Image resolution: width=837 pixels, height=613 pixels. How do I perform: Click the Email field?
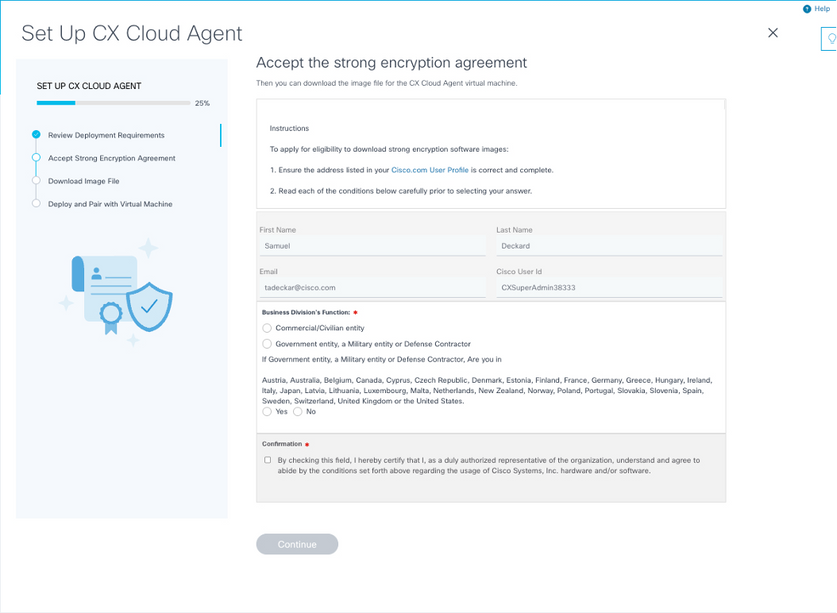372,288
